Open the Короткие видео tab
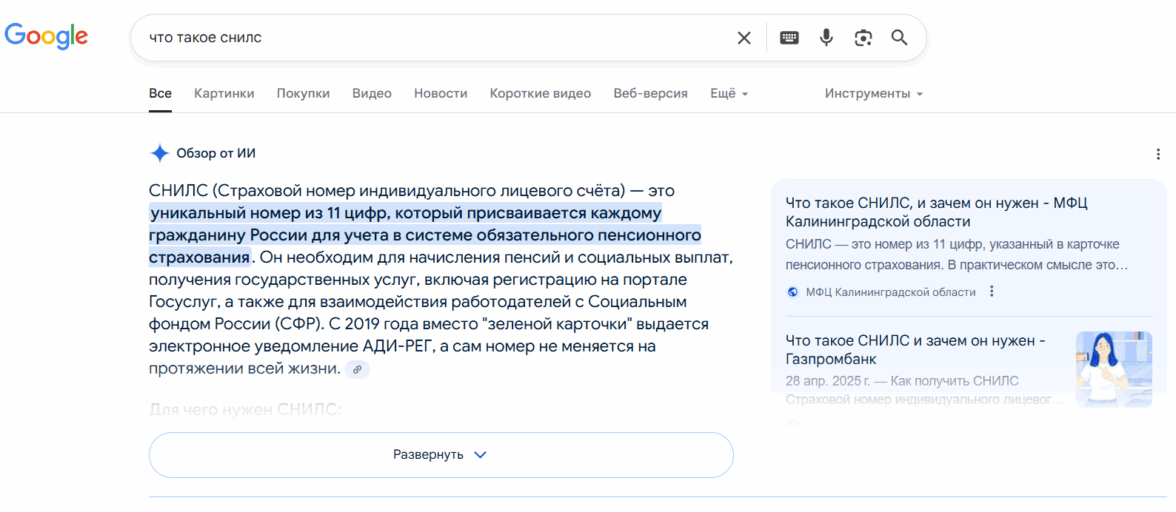Image resolution: width=1176 pixels, height=512 pixels. click(540, 93)
